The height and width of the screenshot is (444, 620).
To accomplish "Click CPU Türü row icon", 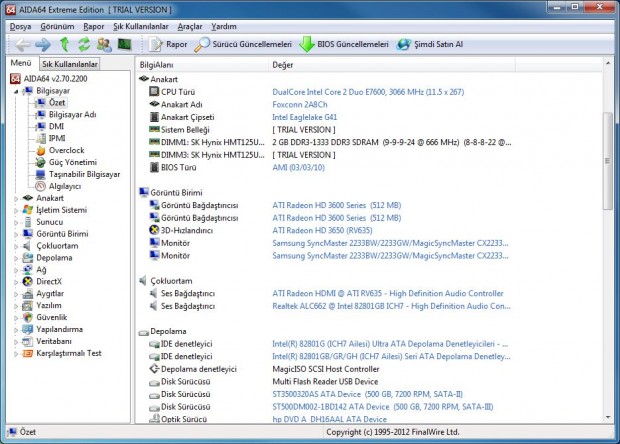I will (x=154, y=92).
